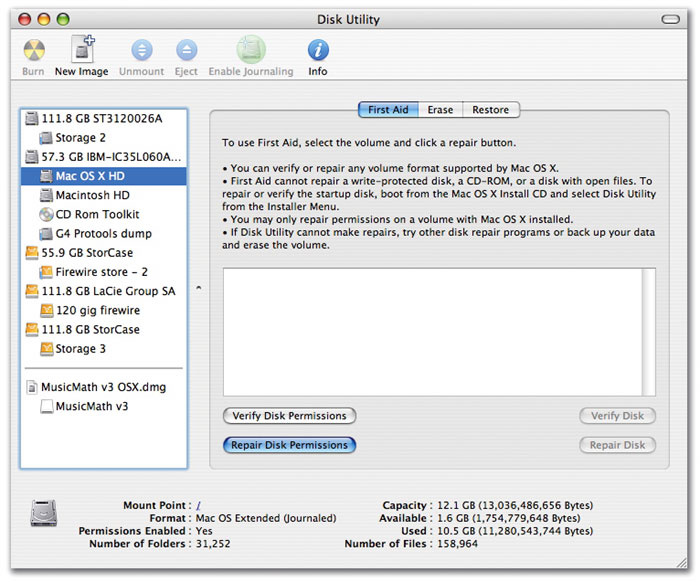Click Verify Disk Permissions button

(289, 416)
